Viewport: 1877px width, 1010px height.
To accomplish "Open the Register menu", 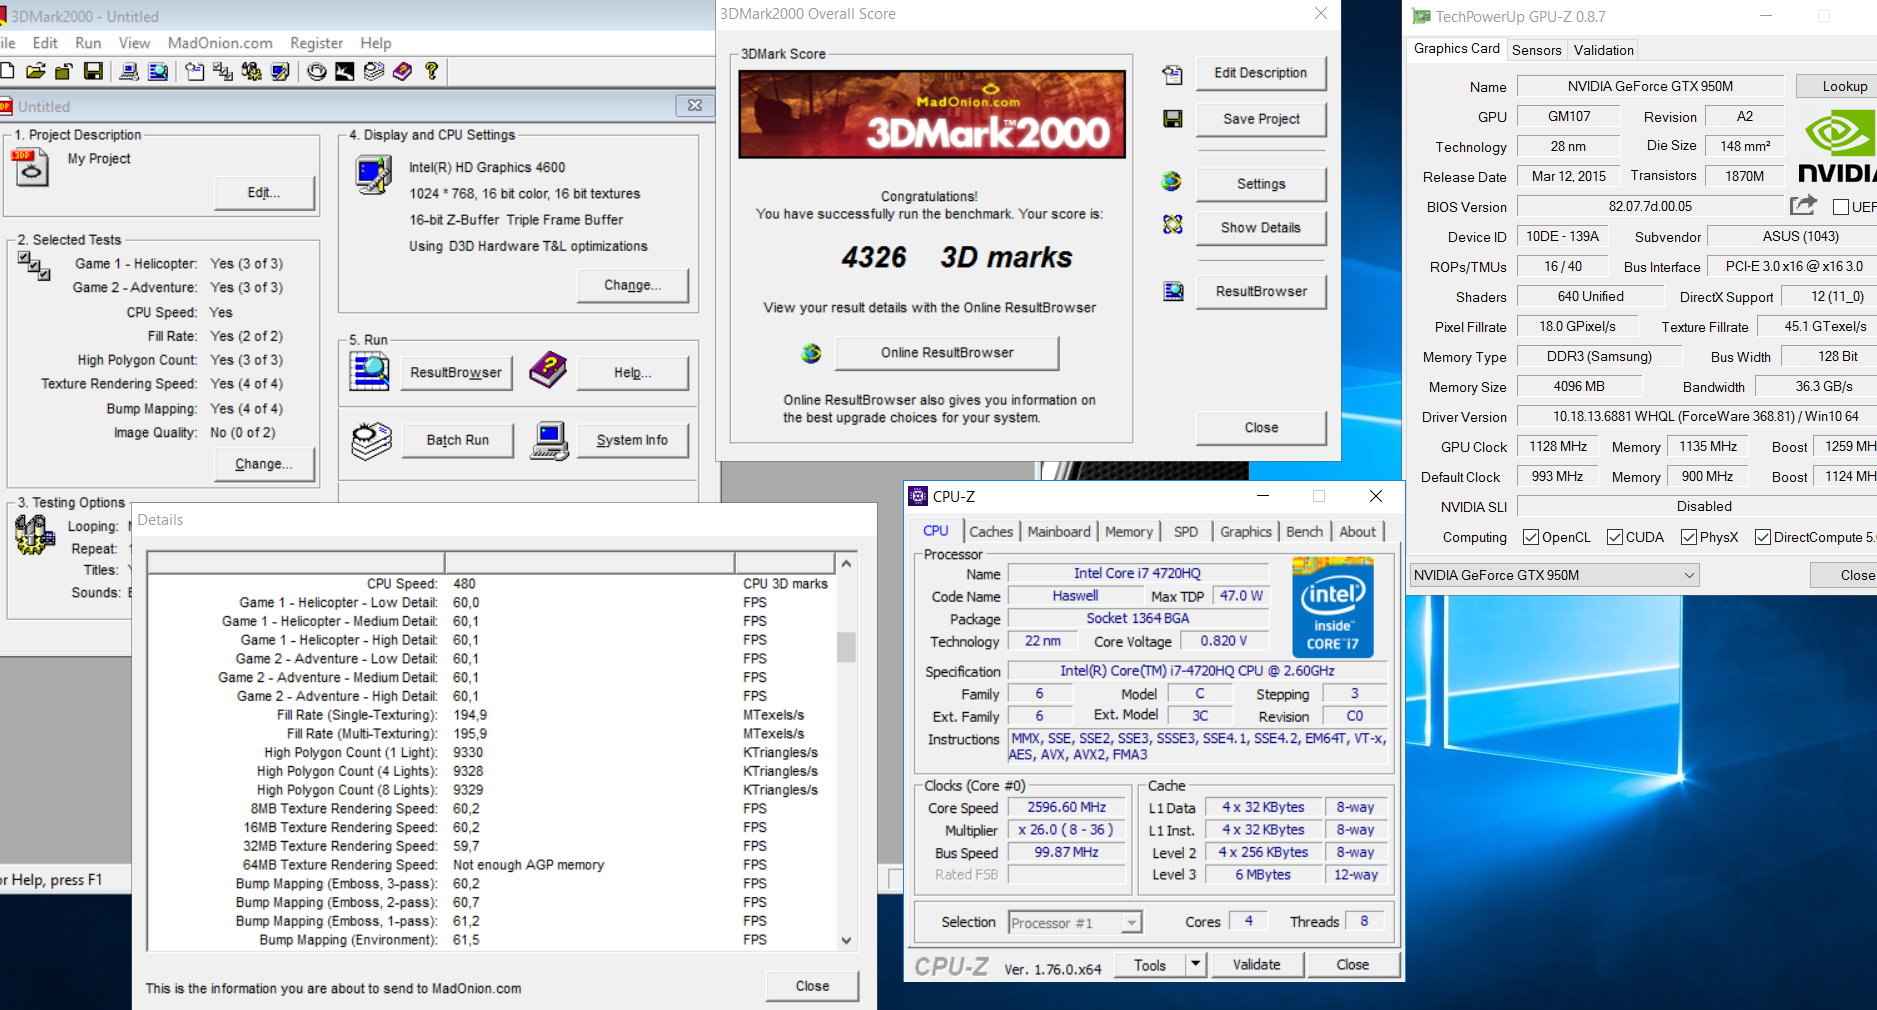I will 316,43.
